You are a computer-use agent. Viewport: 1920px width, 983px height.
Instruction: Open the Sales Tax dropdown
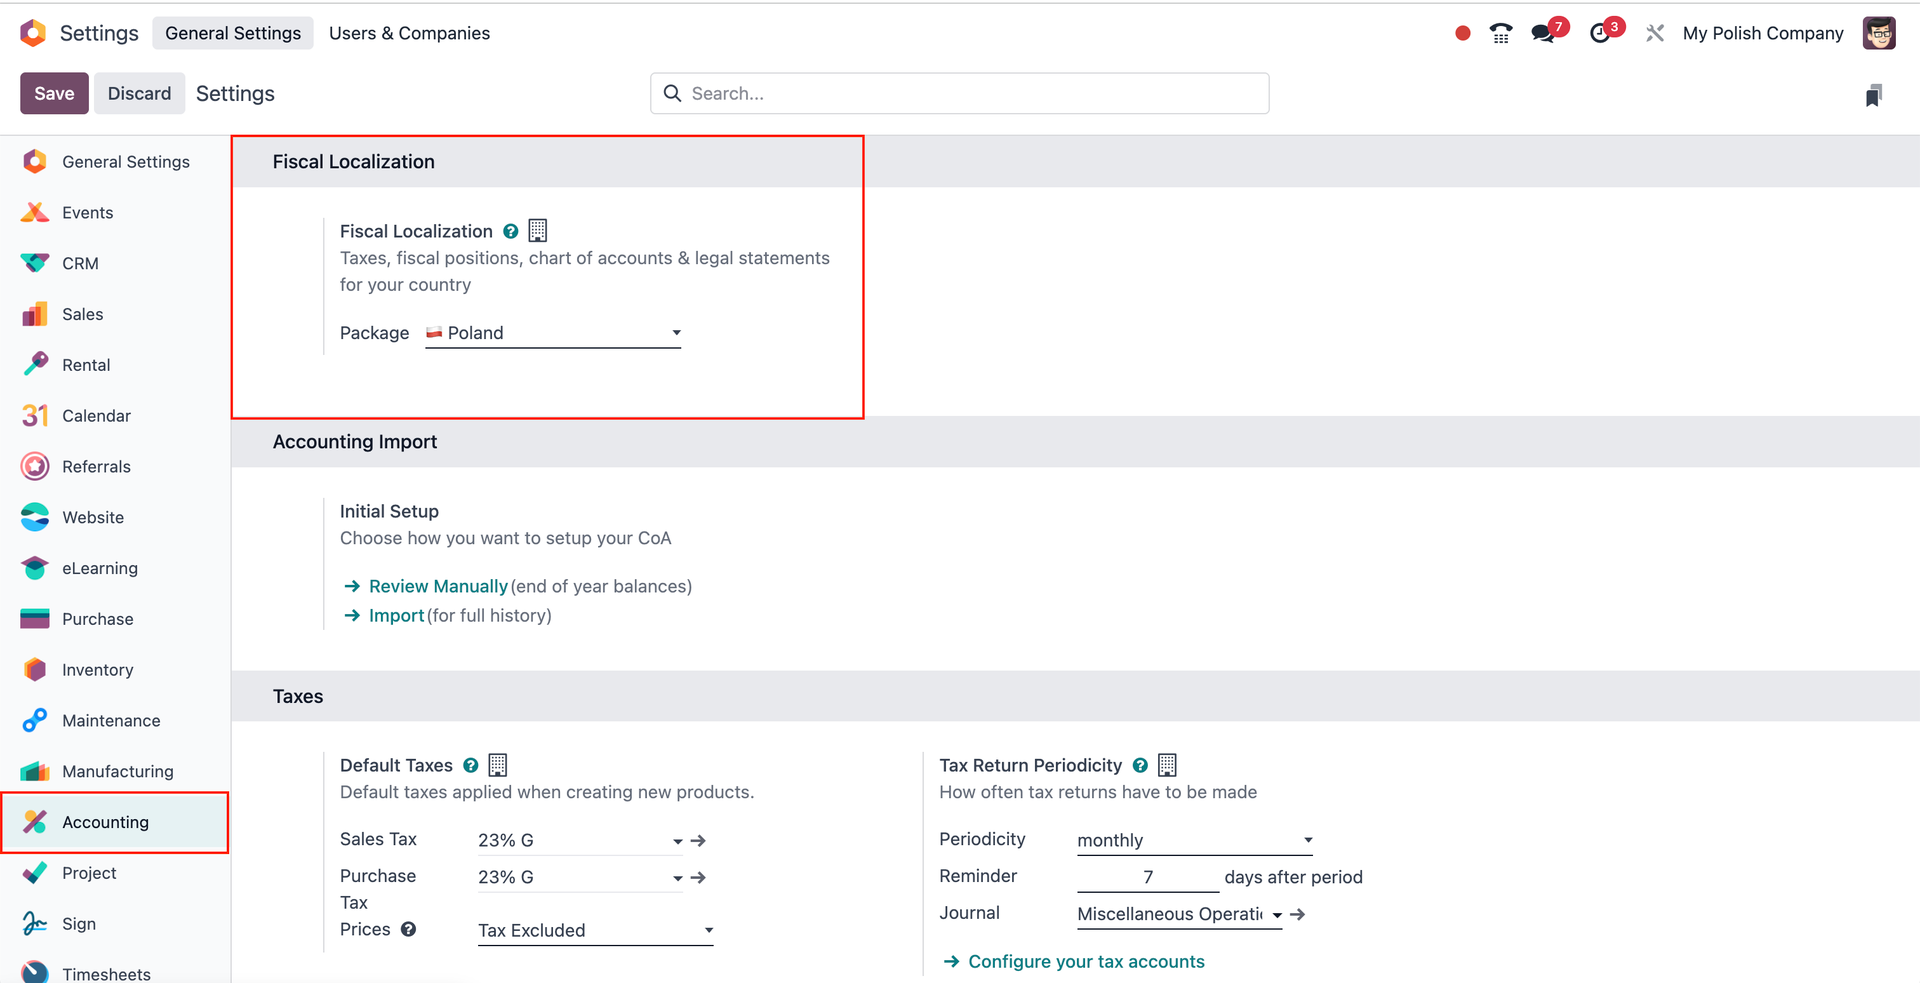[677, 841]
